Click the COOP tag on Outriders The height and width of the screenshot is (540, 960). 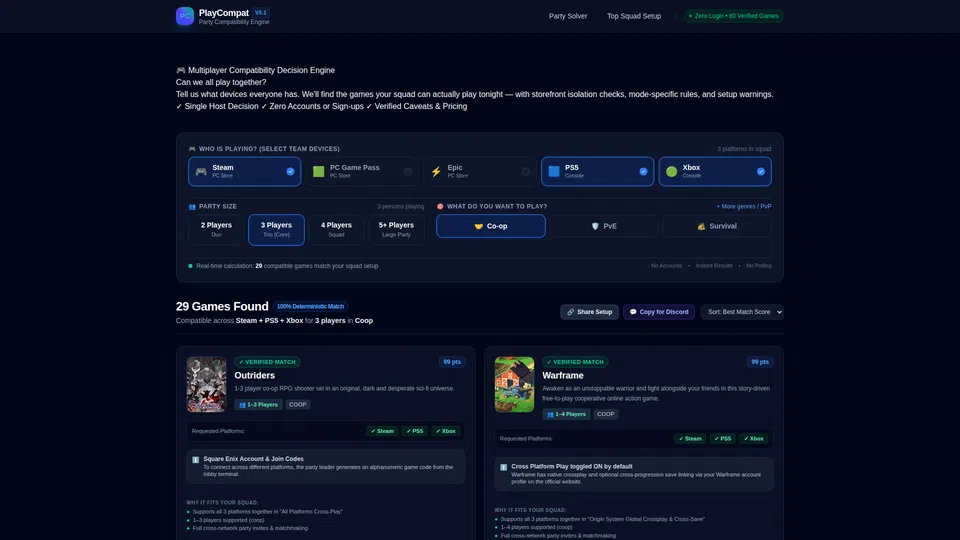pos(298,405)
